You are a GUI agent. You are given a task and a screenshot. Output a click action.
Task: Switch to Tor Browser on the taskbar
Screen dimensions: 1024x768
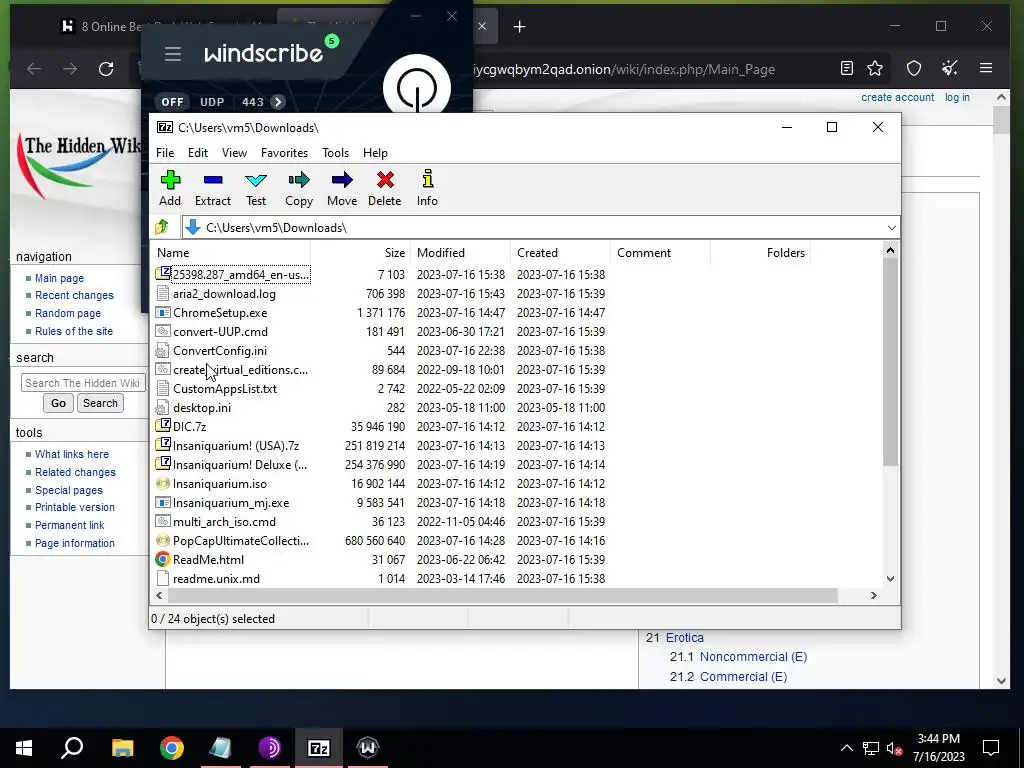pos(270,748)
